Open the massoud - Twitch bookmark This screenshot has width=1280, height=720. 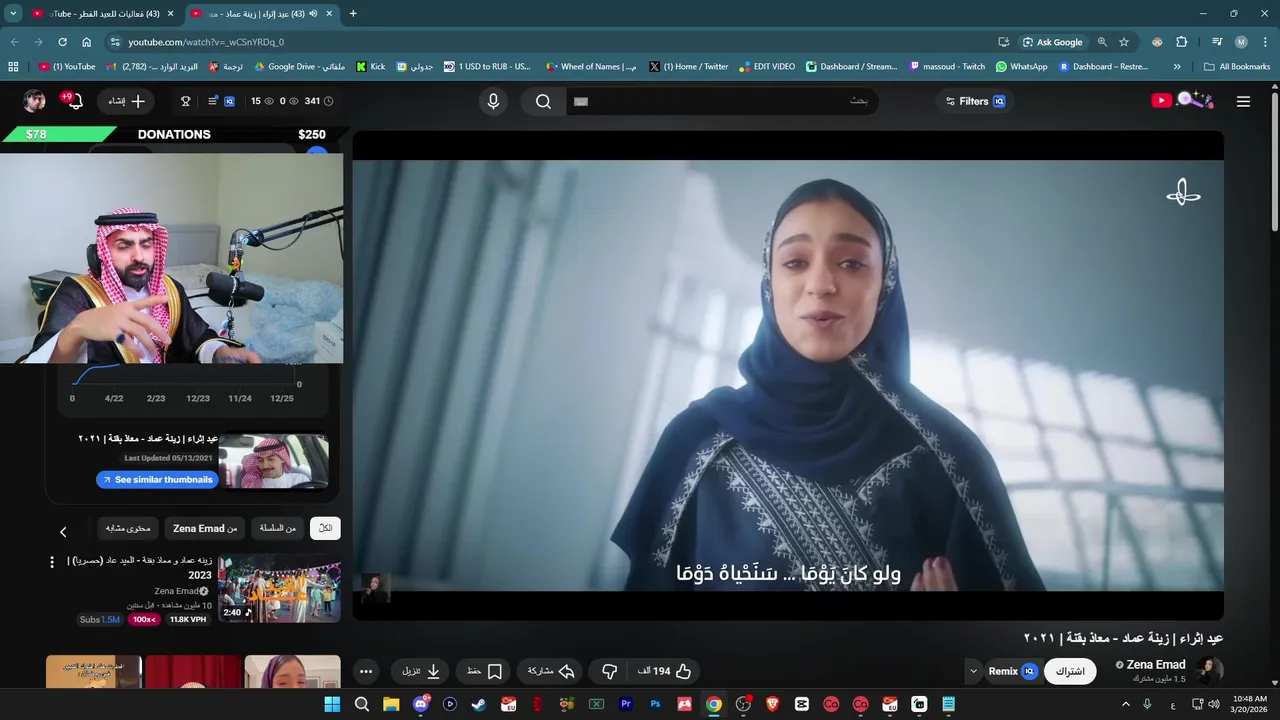[947, 67]
